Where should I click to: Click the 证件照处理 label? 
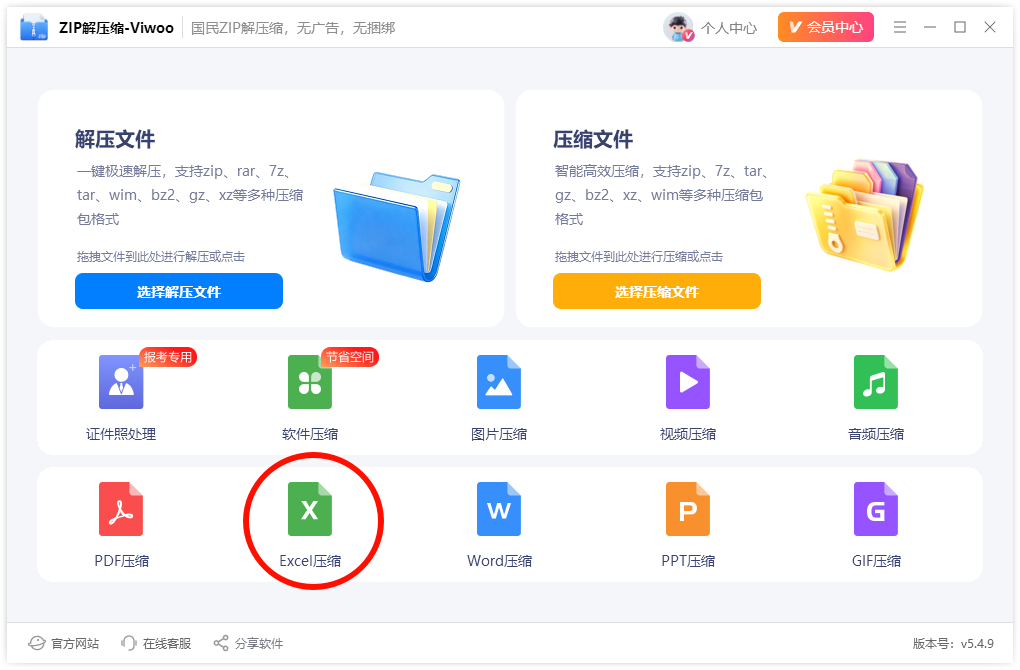(x=121, y=434)
